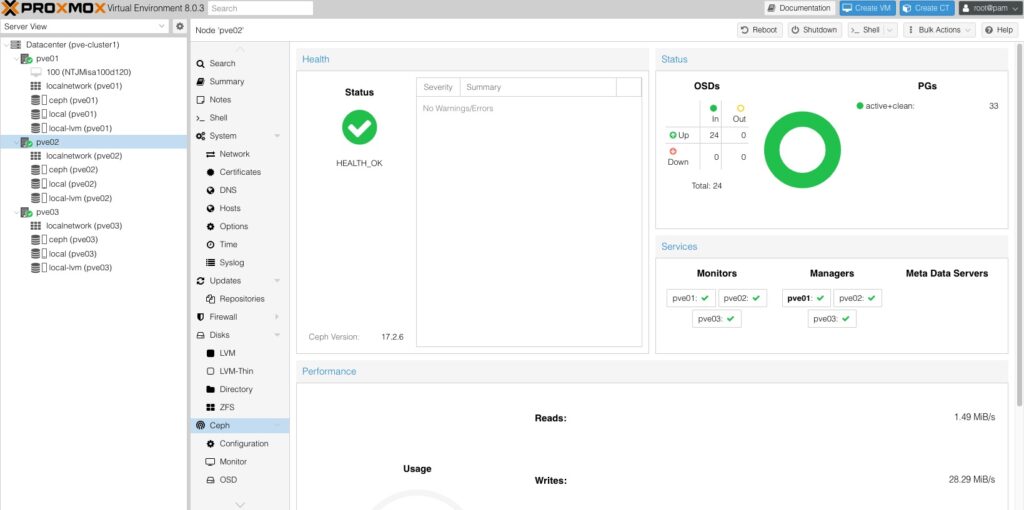
Task: Collapse the pve01 tree node
Action: tap(16, 59)
